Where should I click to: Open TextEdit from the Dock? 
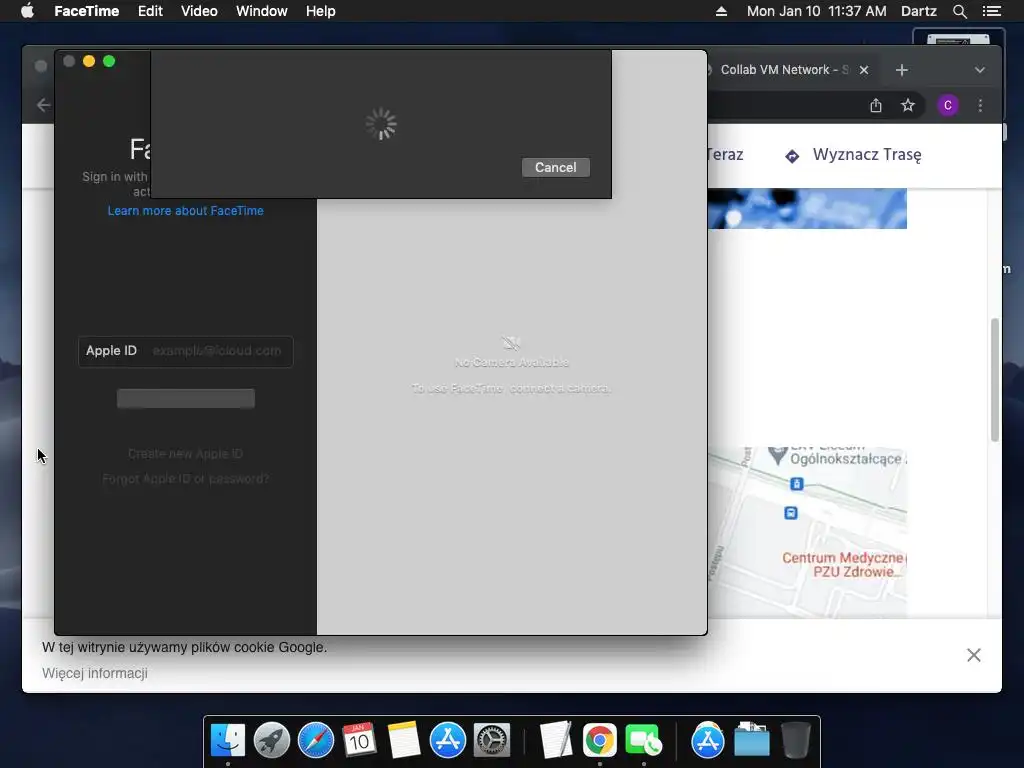556,740
